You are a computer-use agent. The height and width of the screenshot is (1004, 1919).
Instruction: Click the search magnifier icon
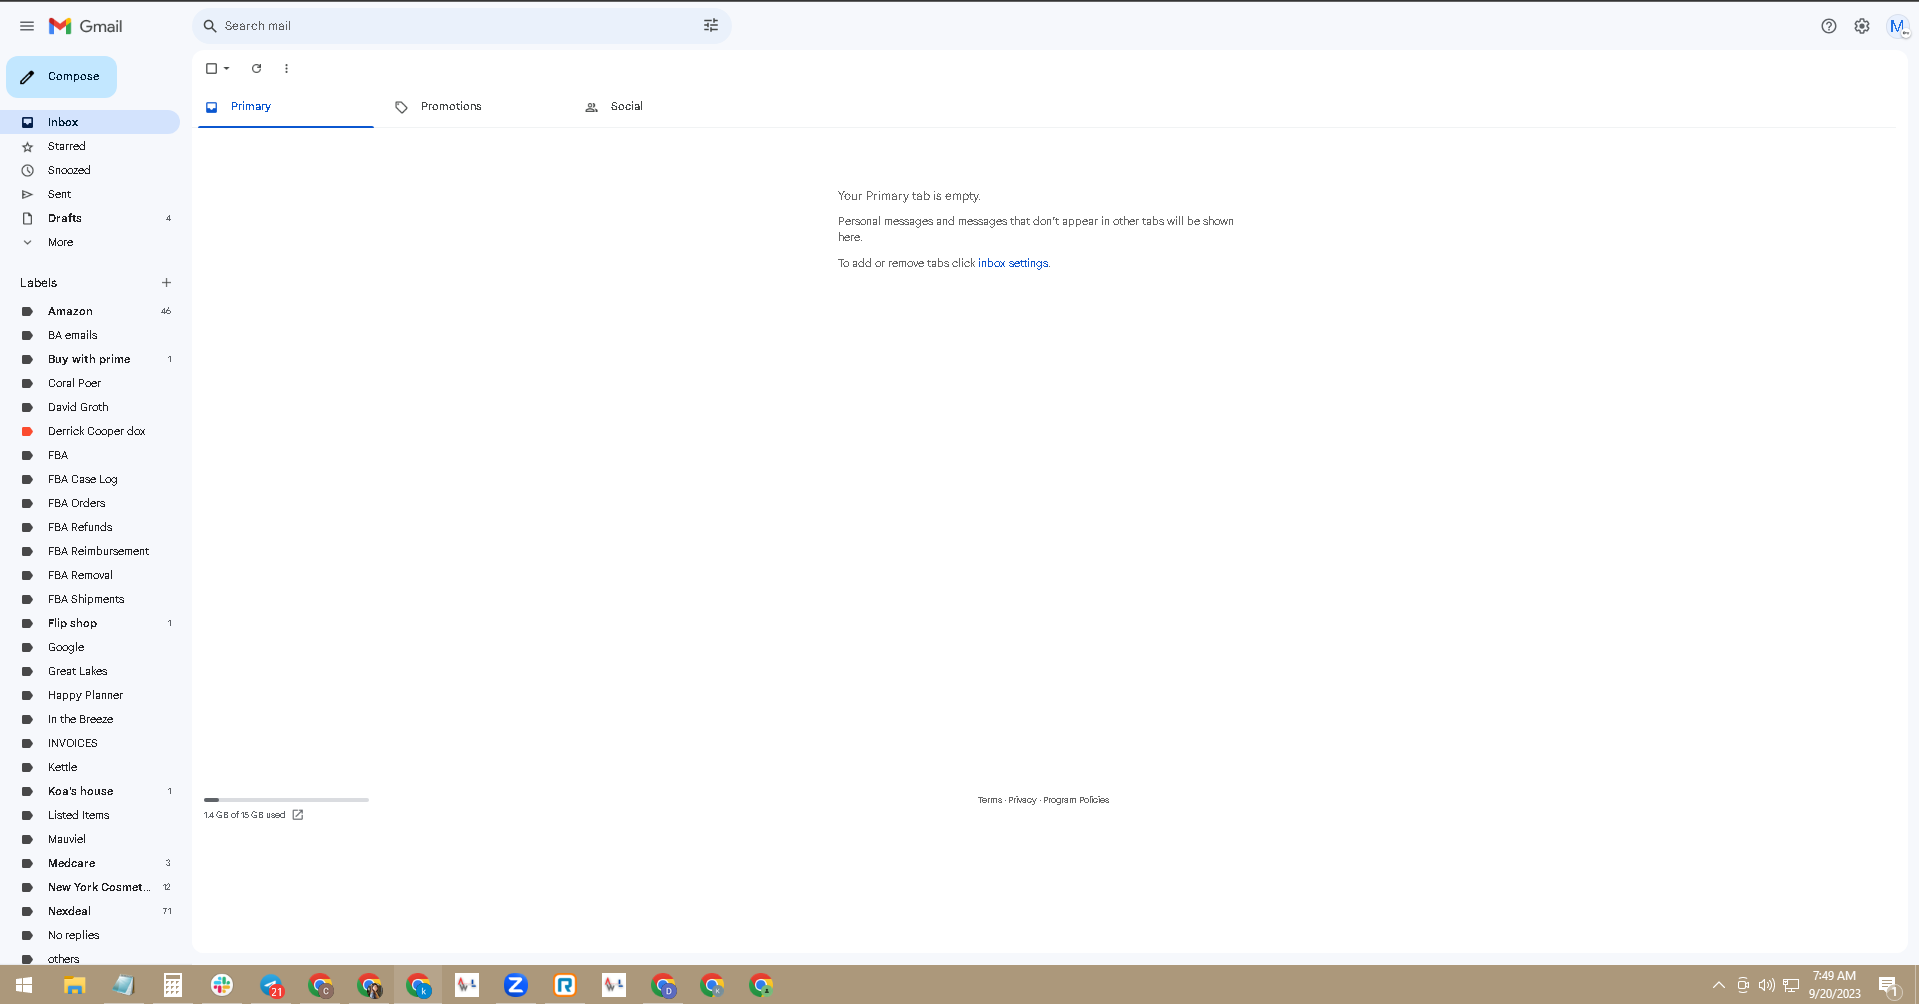(210, 26)
